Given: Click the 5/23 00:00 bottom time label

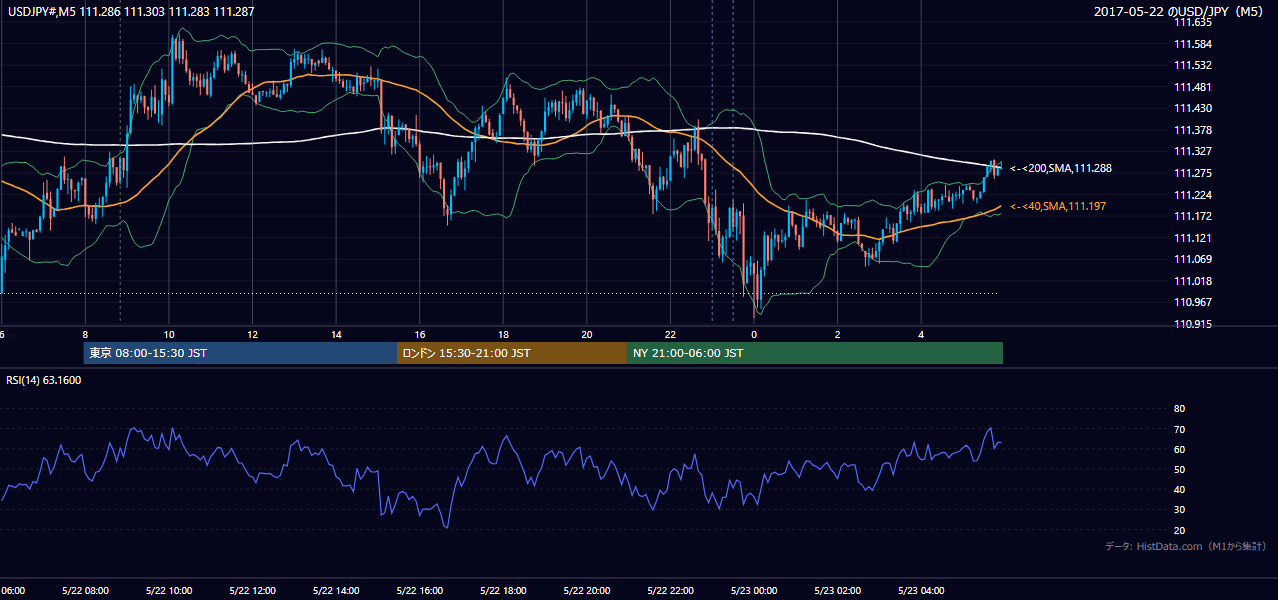Looking at the screenshot, I should click(x=753, y=591).
